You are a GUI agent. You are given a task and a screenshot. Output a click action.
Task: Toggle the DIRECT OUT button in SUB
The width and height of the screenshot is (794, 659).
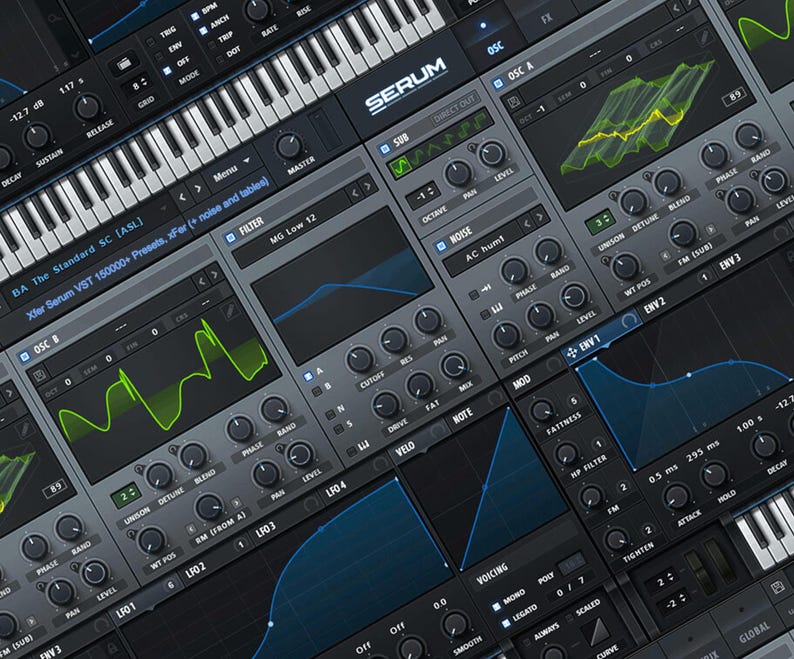click(454, 108)
